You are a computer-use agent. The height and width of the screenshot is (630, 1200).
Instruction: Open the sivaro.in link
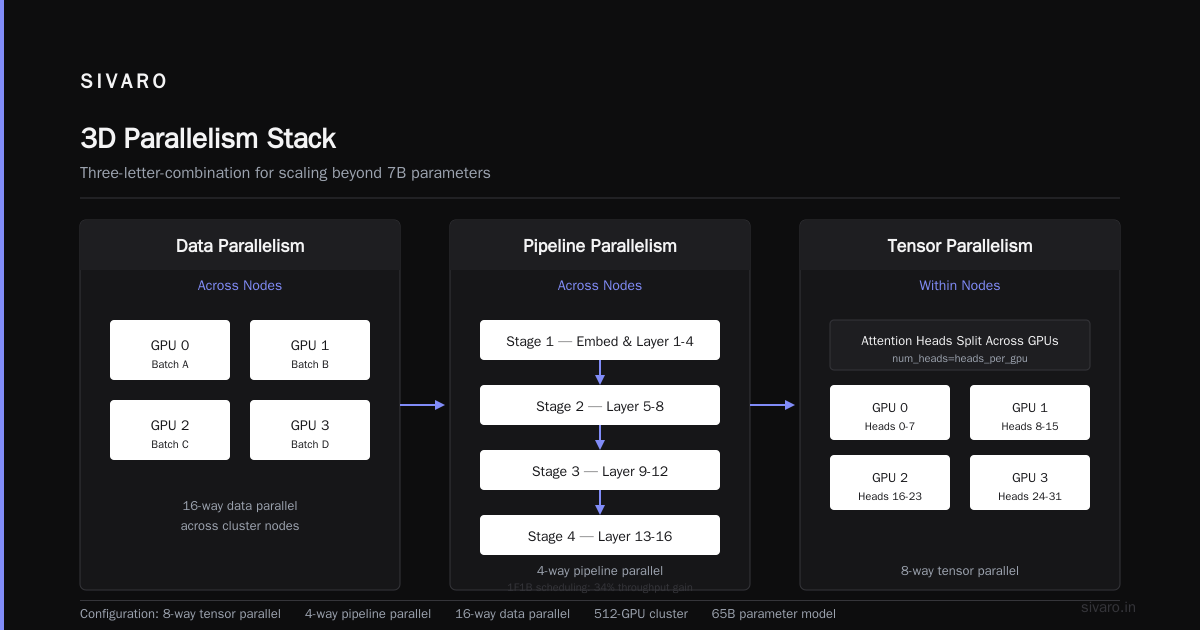click(1108, 607)
